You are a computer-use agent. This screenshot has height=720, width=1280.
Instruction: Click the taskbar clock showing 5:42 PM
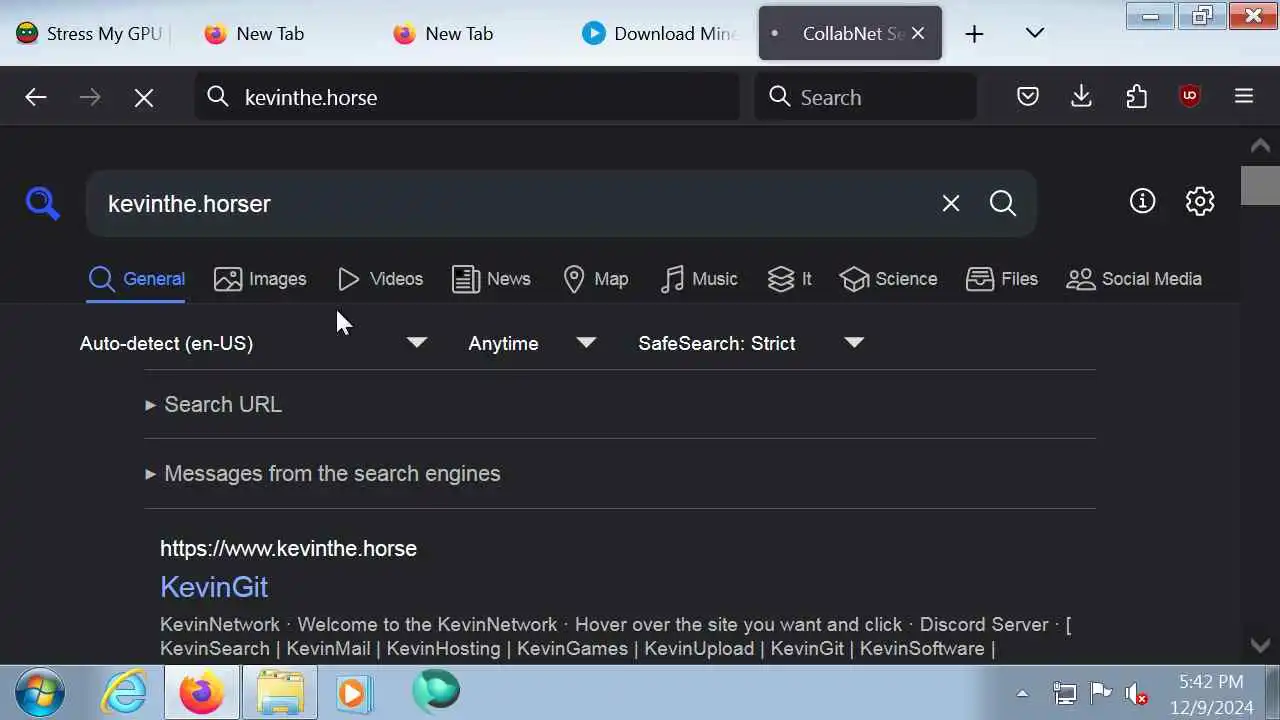pyautogui.click(x=1213, y=694)
